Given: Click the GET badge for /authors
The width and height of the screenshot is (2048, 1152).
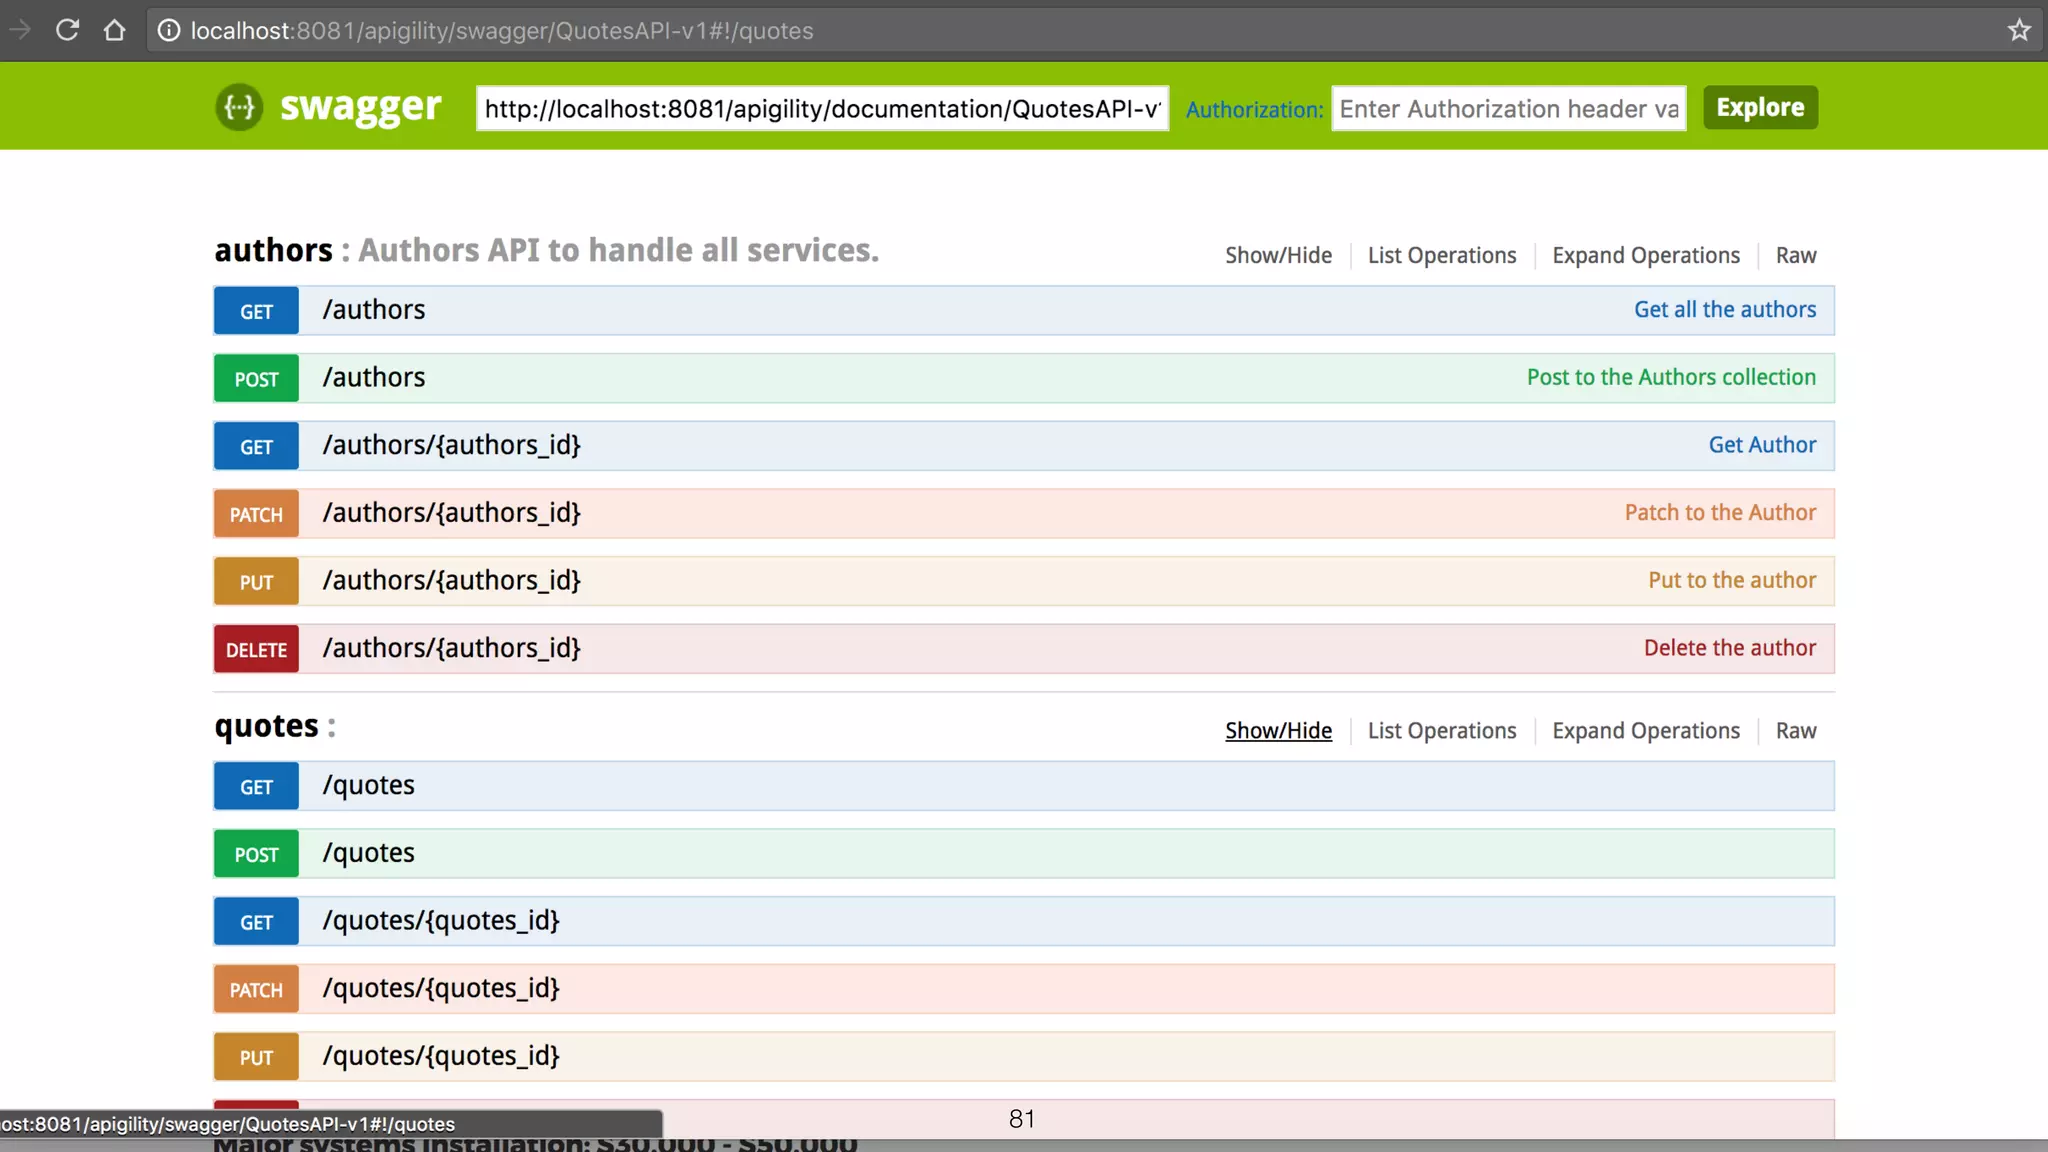Looking at the screenshot, I should click(x=256, y=311).
